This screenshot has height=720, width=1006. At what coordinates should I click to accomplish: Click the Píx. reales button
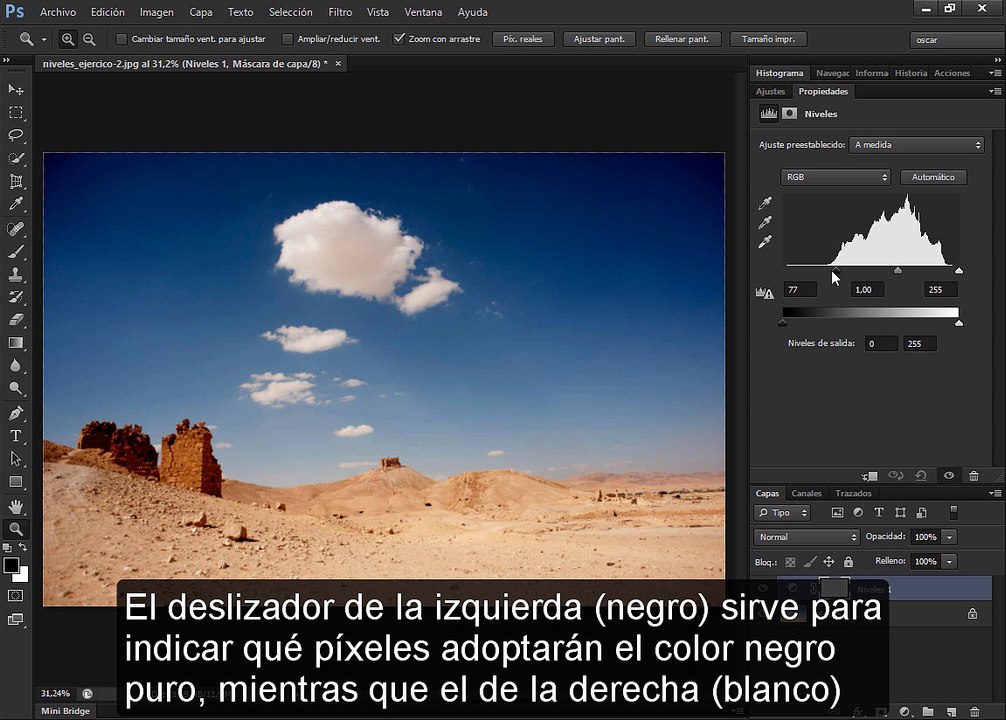523,39
